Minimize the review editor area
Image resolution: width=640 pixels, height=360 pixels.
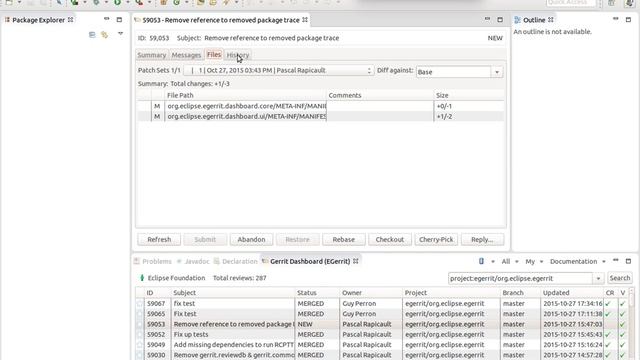[x=487, y=19]
